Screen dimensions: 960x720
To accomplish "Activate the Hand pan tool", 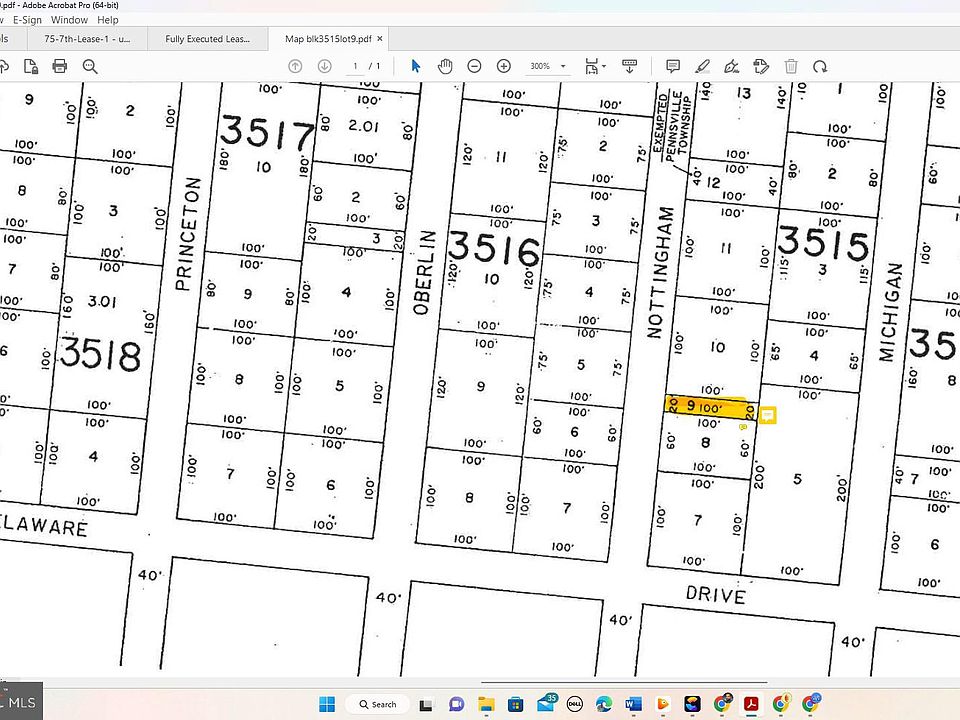I will coord(445,66).
